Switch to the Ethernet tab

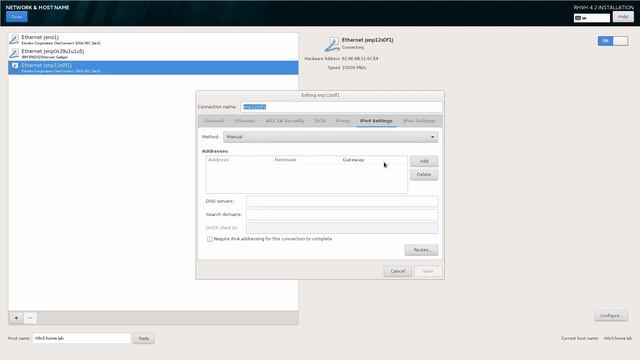(x=244, y=121)
